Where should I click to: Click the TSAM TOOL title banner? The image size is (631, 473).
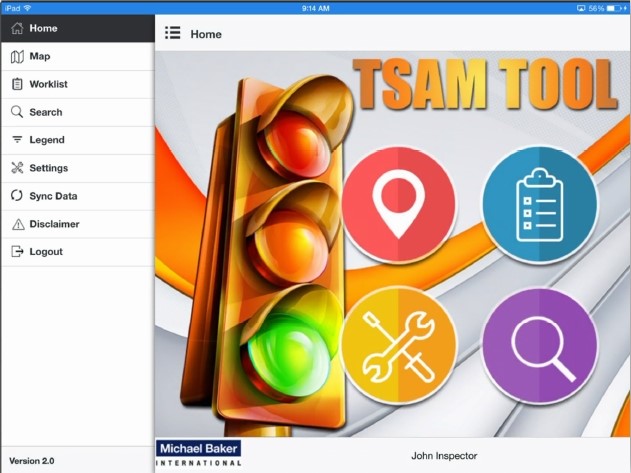click(483, 84)
